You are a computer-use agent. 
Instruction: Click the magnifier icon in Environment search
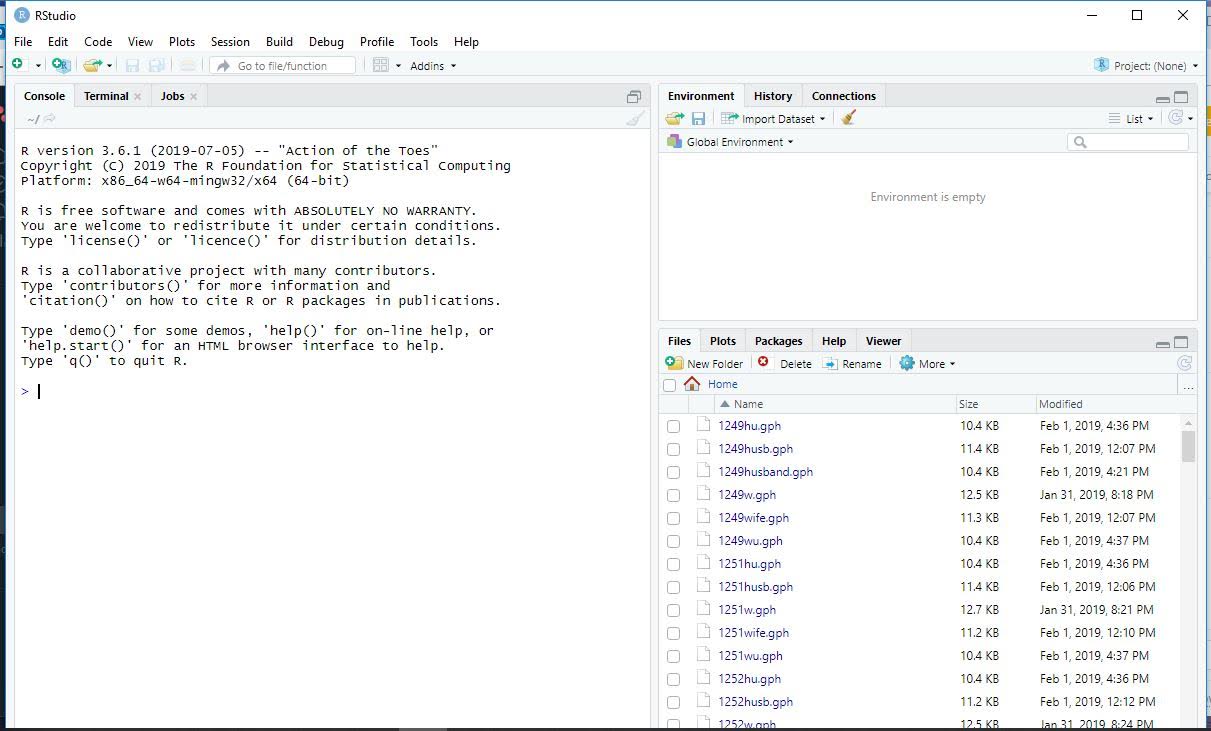coord(1079,142)
